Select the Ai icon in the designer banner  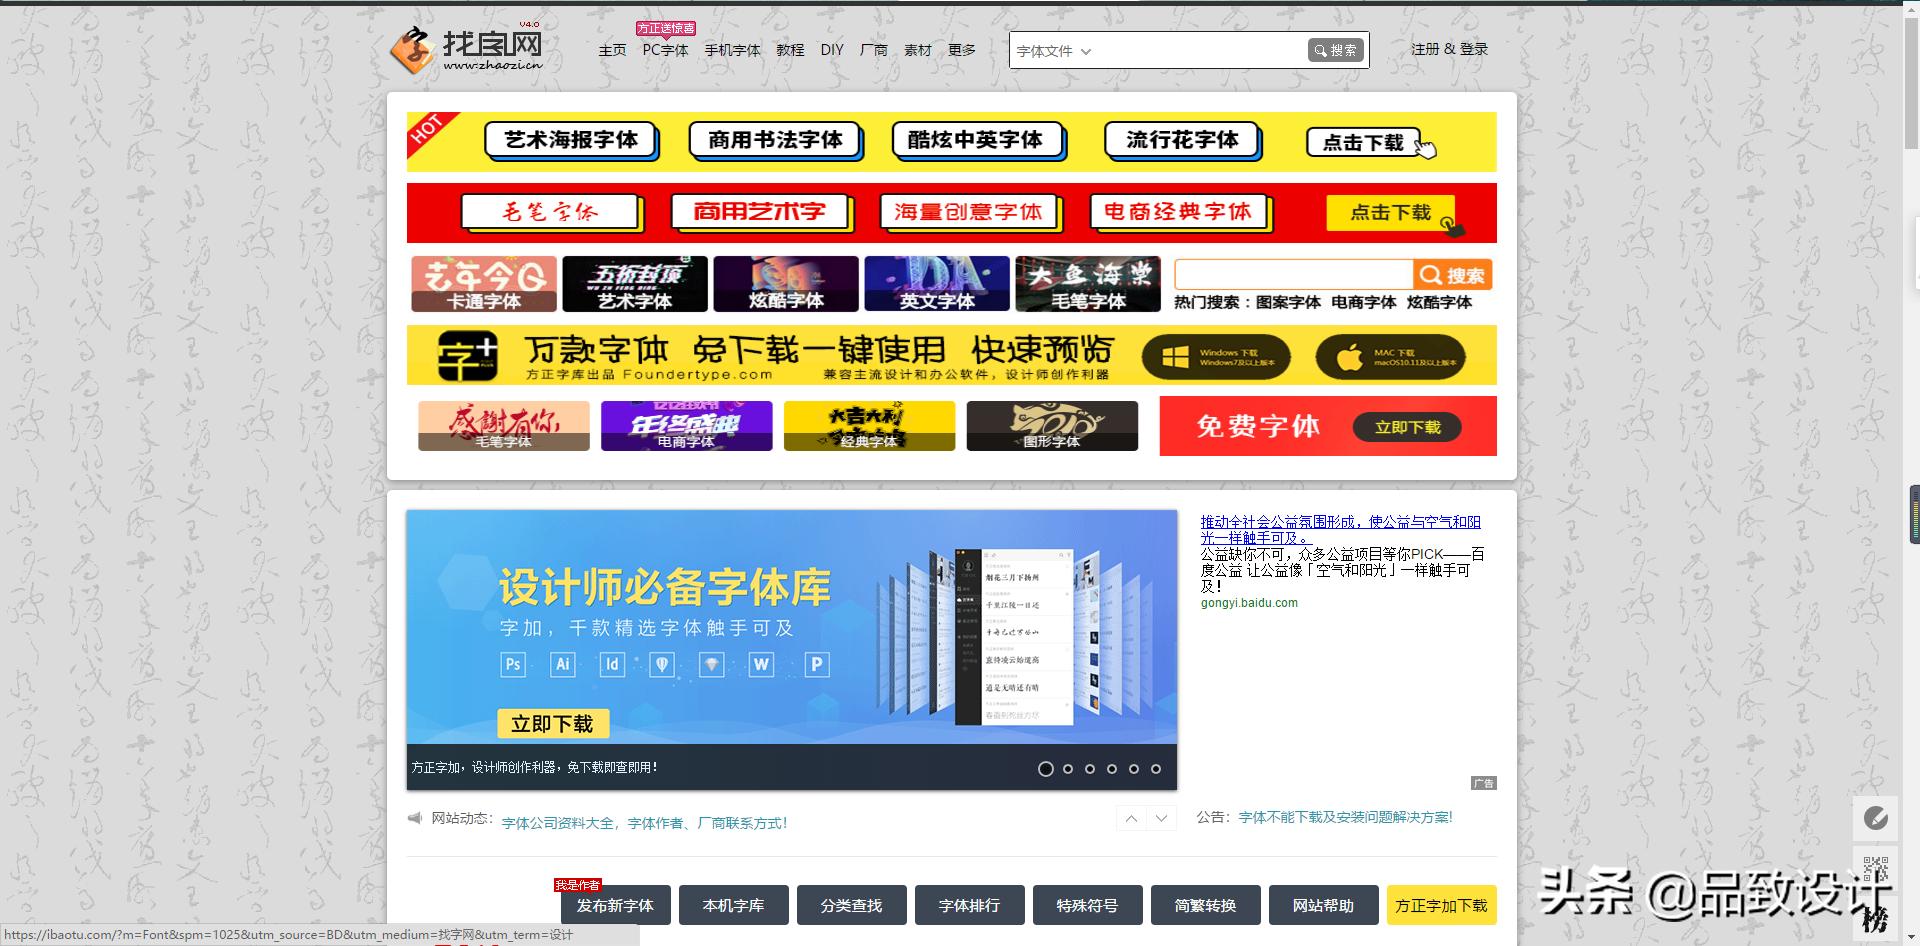click(563, 663)
